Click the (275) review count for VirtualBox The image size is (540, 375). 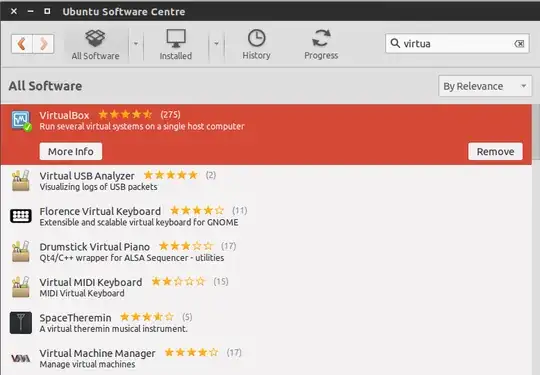click(170, 115)
